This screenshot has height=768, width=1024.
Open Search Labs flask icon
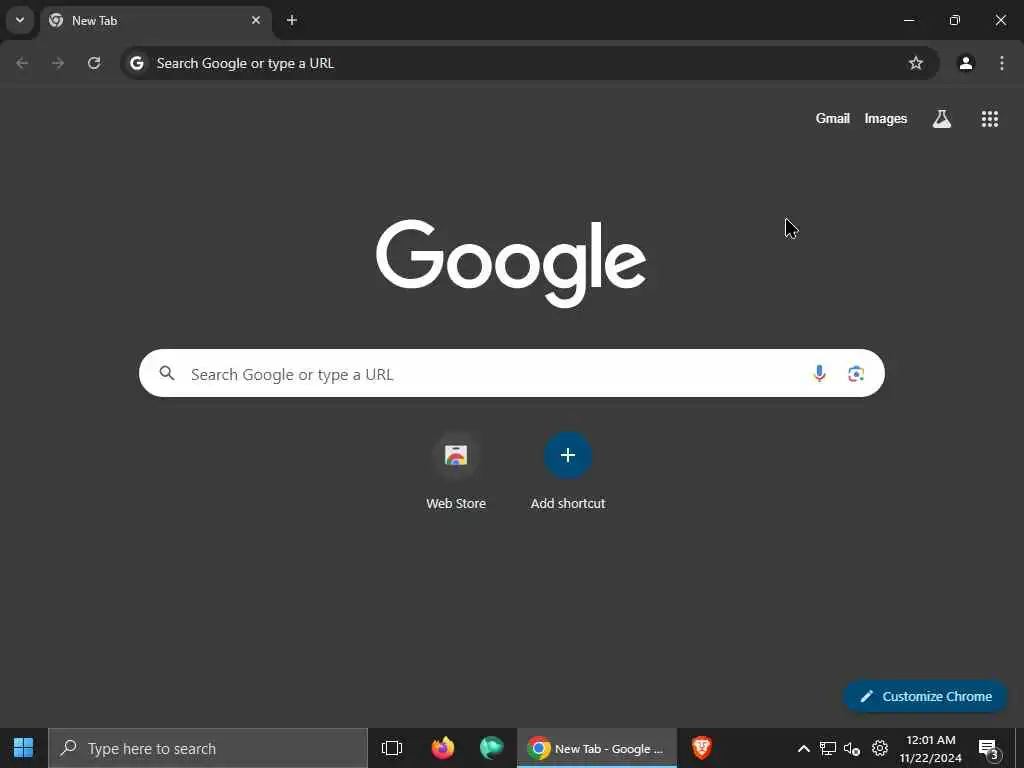coord(942,118)
